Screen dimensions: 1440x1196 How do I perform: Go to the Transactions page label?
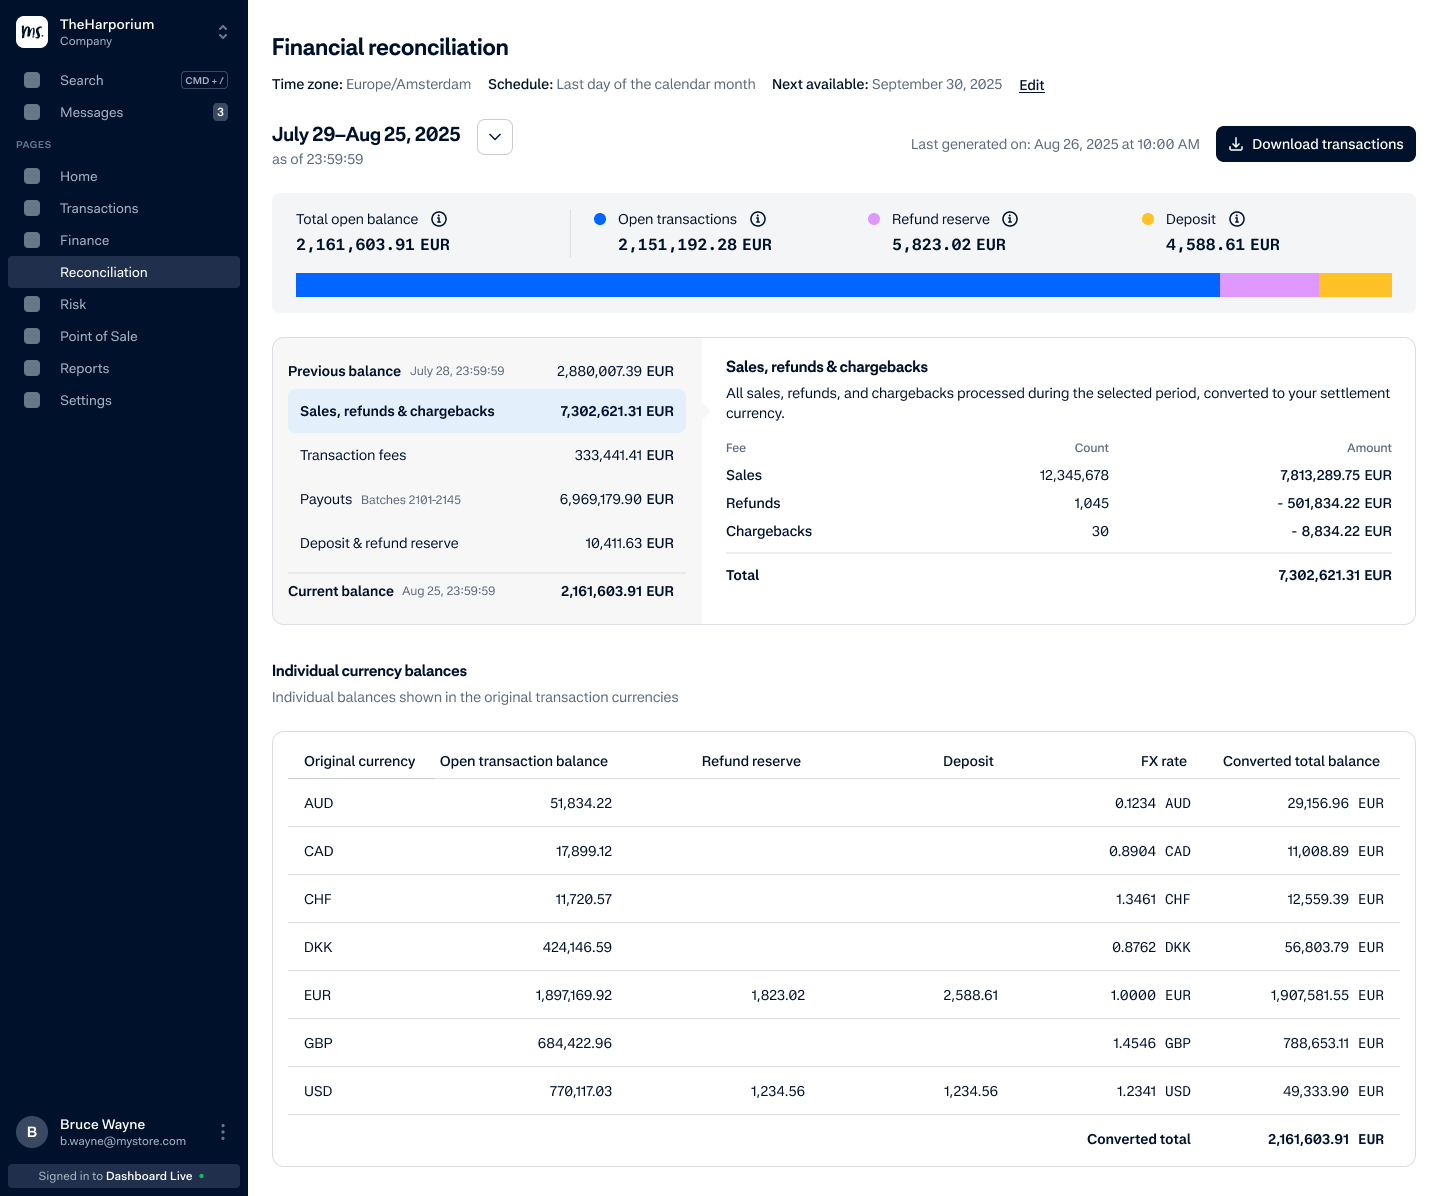coord(99,208)
